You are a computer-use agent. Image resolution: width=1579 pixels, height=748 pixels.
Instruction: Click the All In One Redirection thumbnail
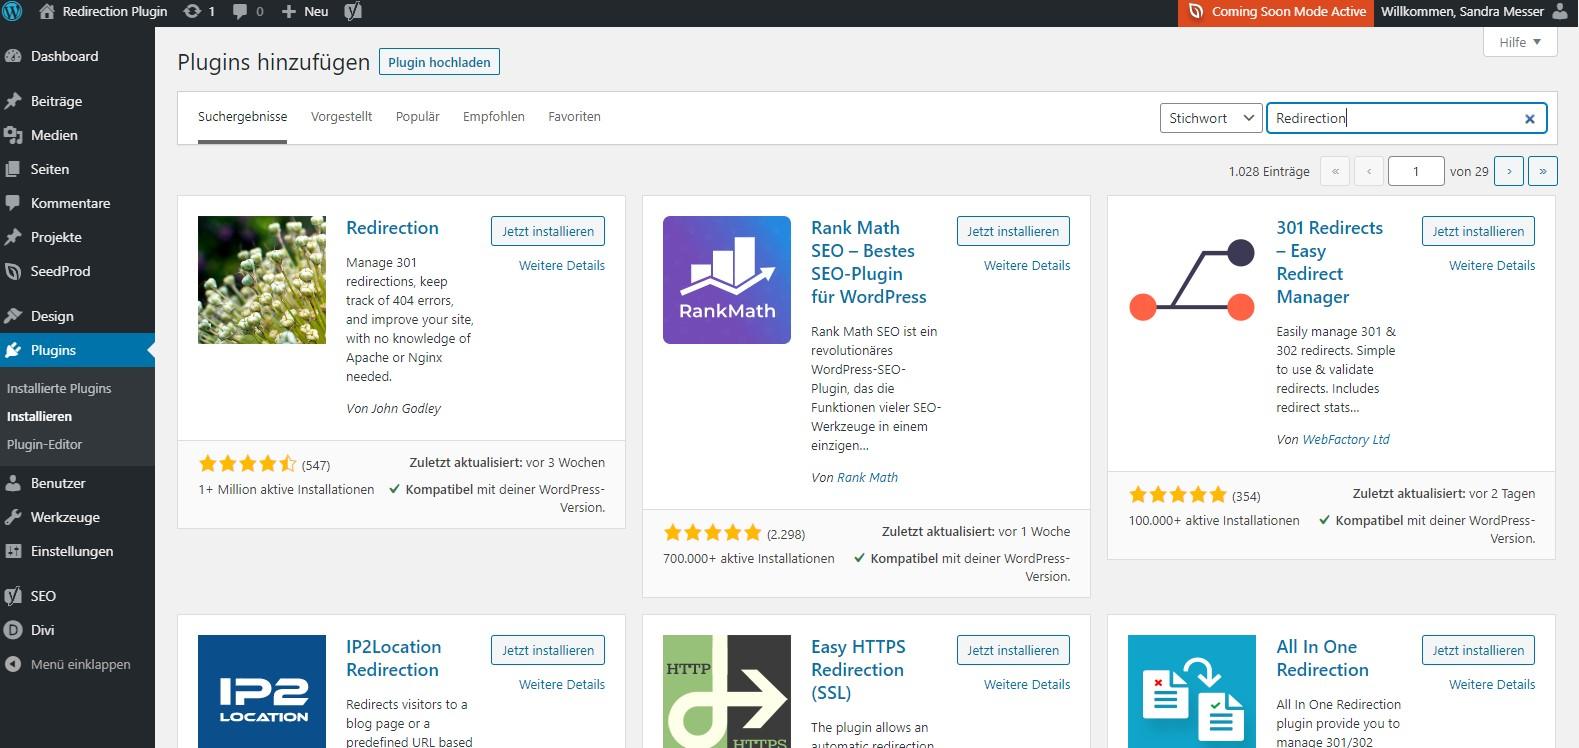click(x=1192, y=692)
